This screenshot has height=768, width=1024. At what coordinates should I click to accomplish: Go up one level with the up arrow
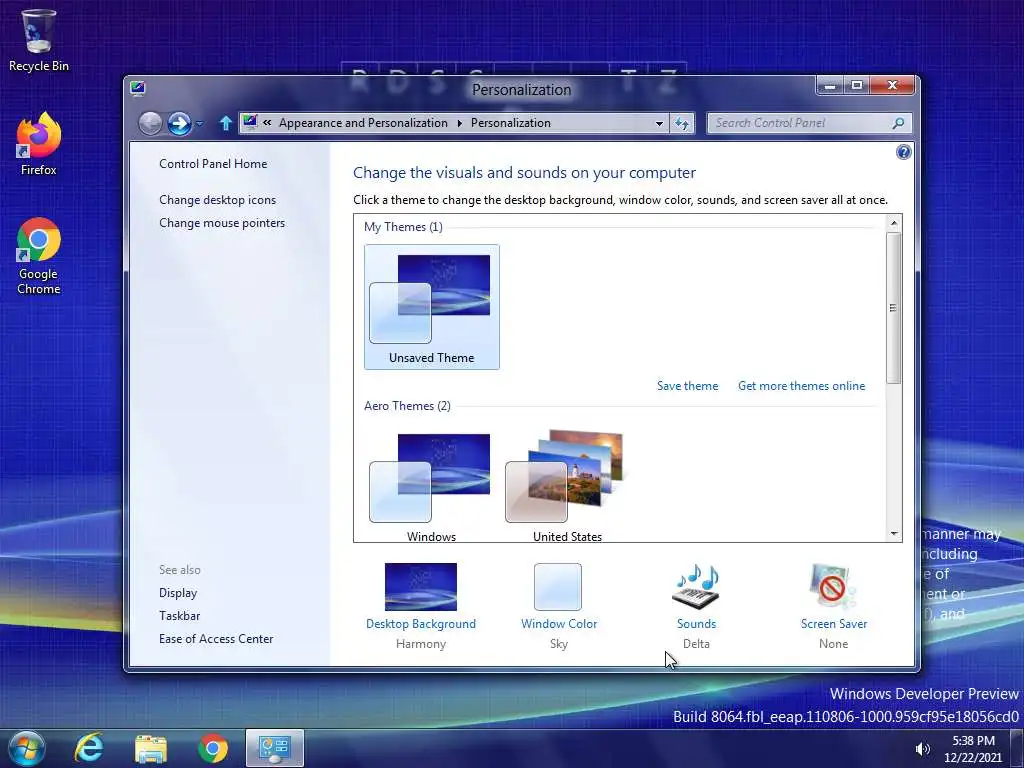[x=225, y=123]
